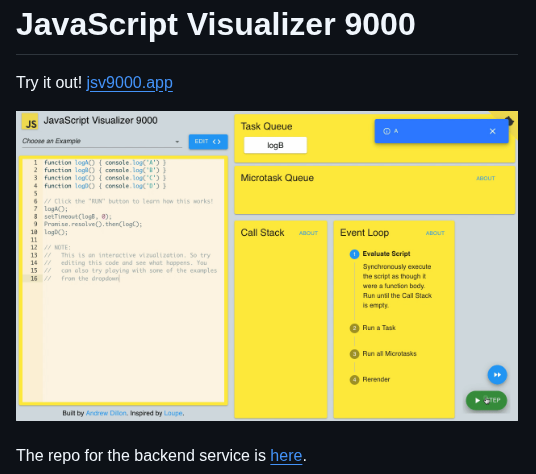Select step 2 Run a Task
This screenshot has width=536, height=474.
pos(373,328)
